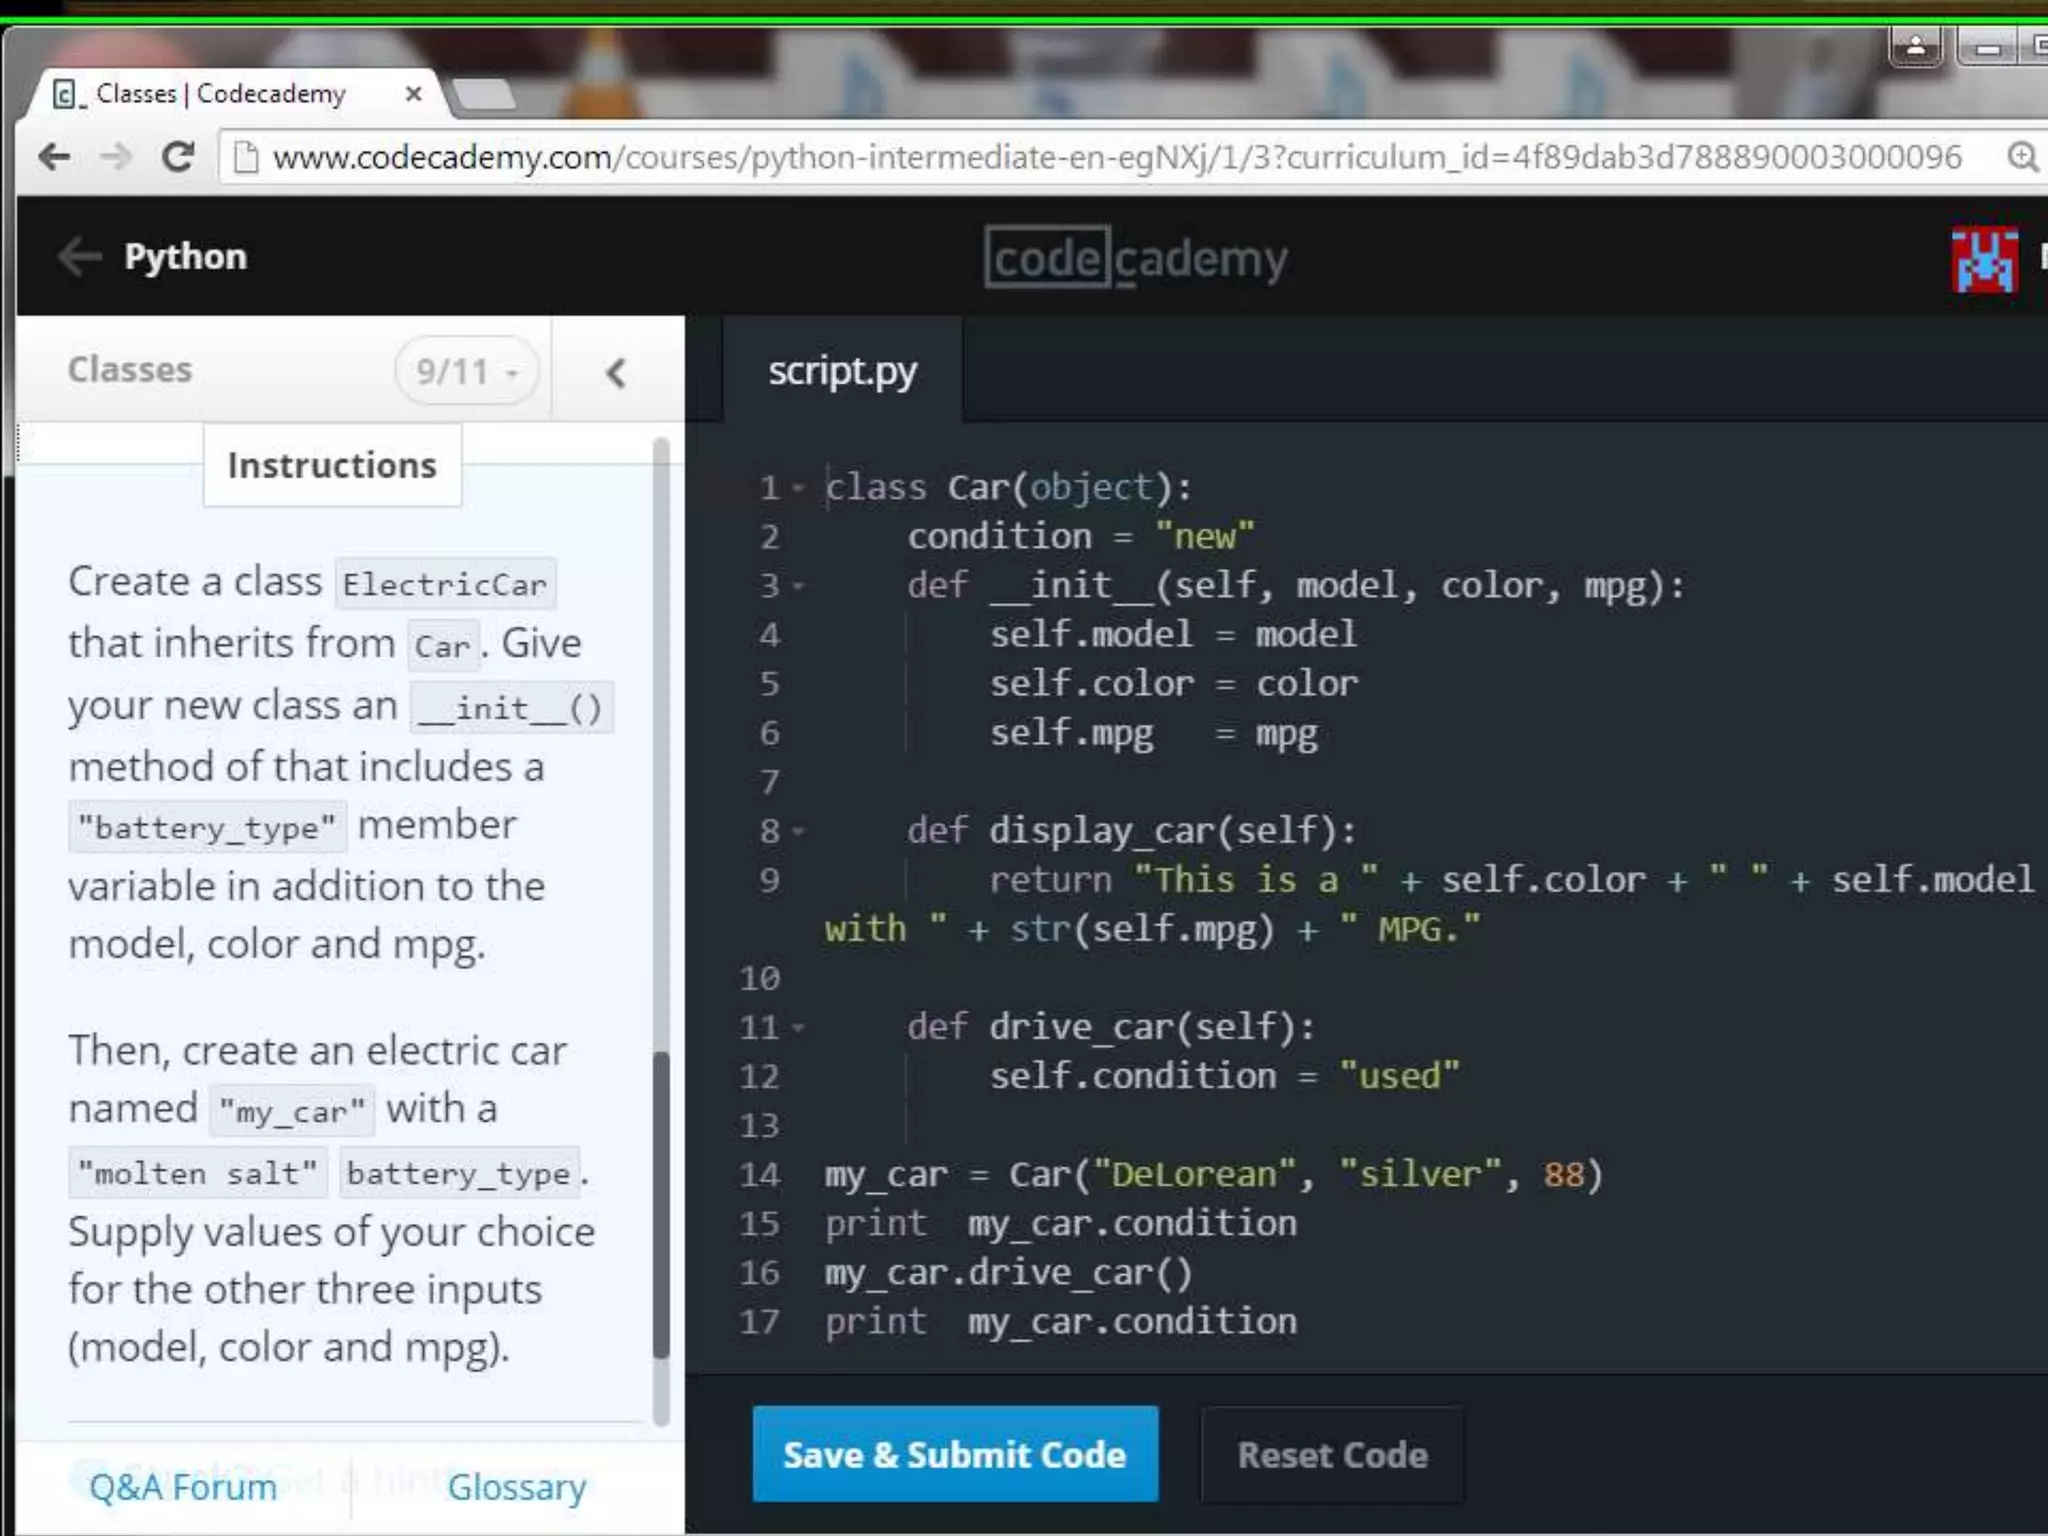The height and width of the screenshot is (1536, 2048).
Task: Click the zoom magnifier icon in address bar
Action: coord(2022,157)
